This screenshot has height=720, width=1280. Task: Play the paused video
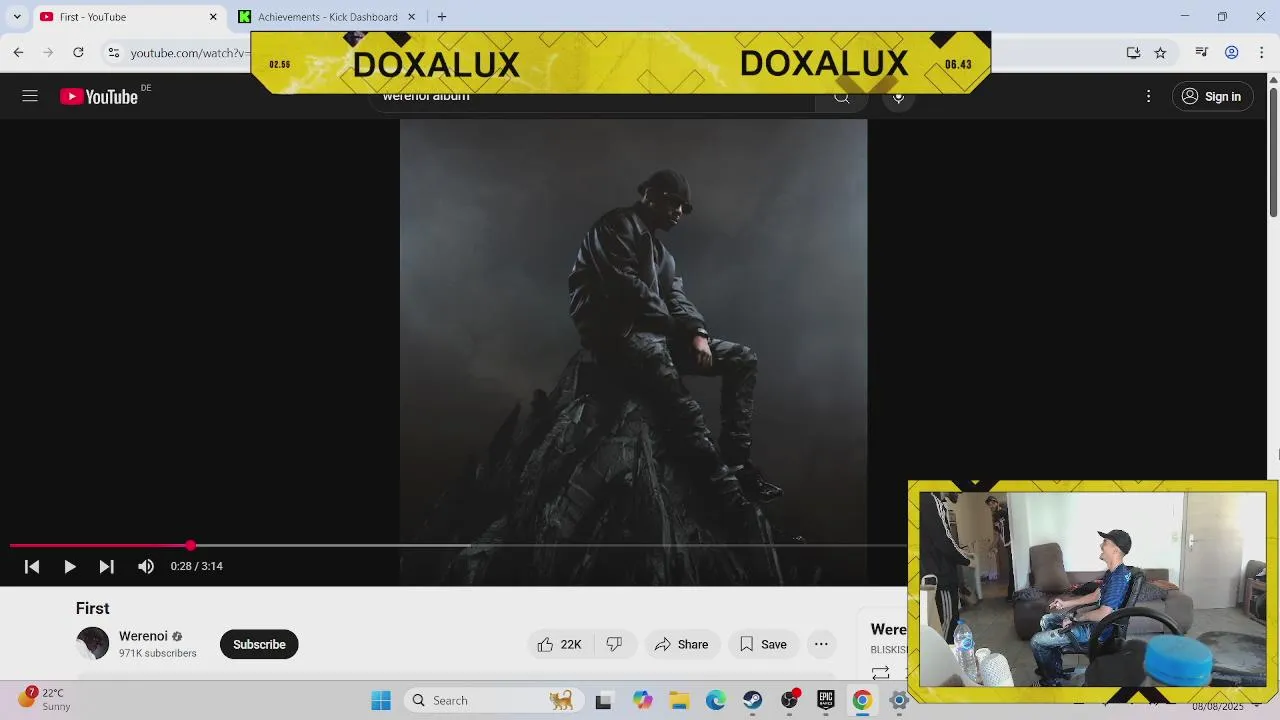tap(69, 566)
